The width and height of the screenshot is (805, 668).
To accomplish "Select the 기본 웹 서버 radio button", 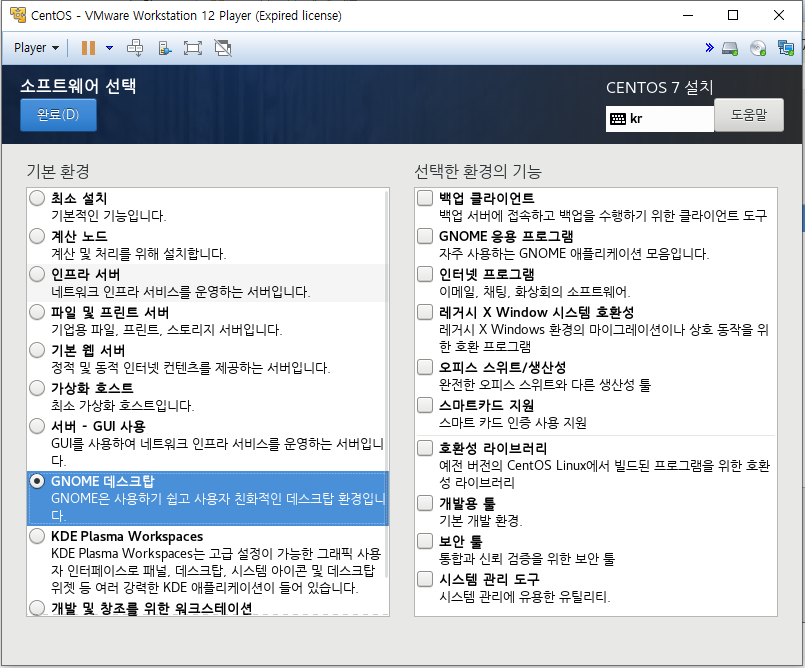I will coord(37,350).
